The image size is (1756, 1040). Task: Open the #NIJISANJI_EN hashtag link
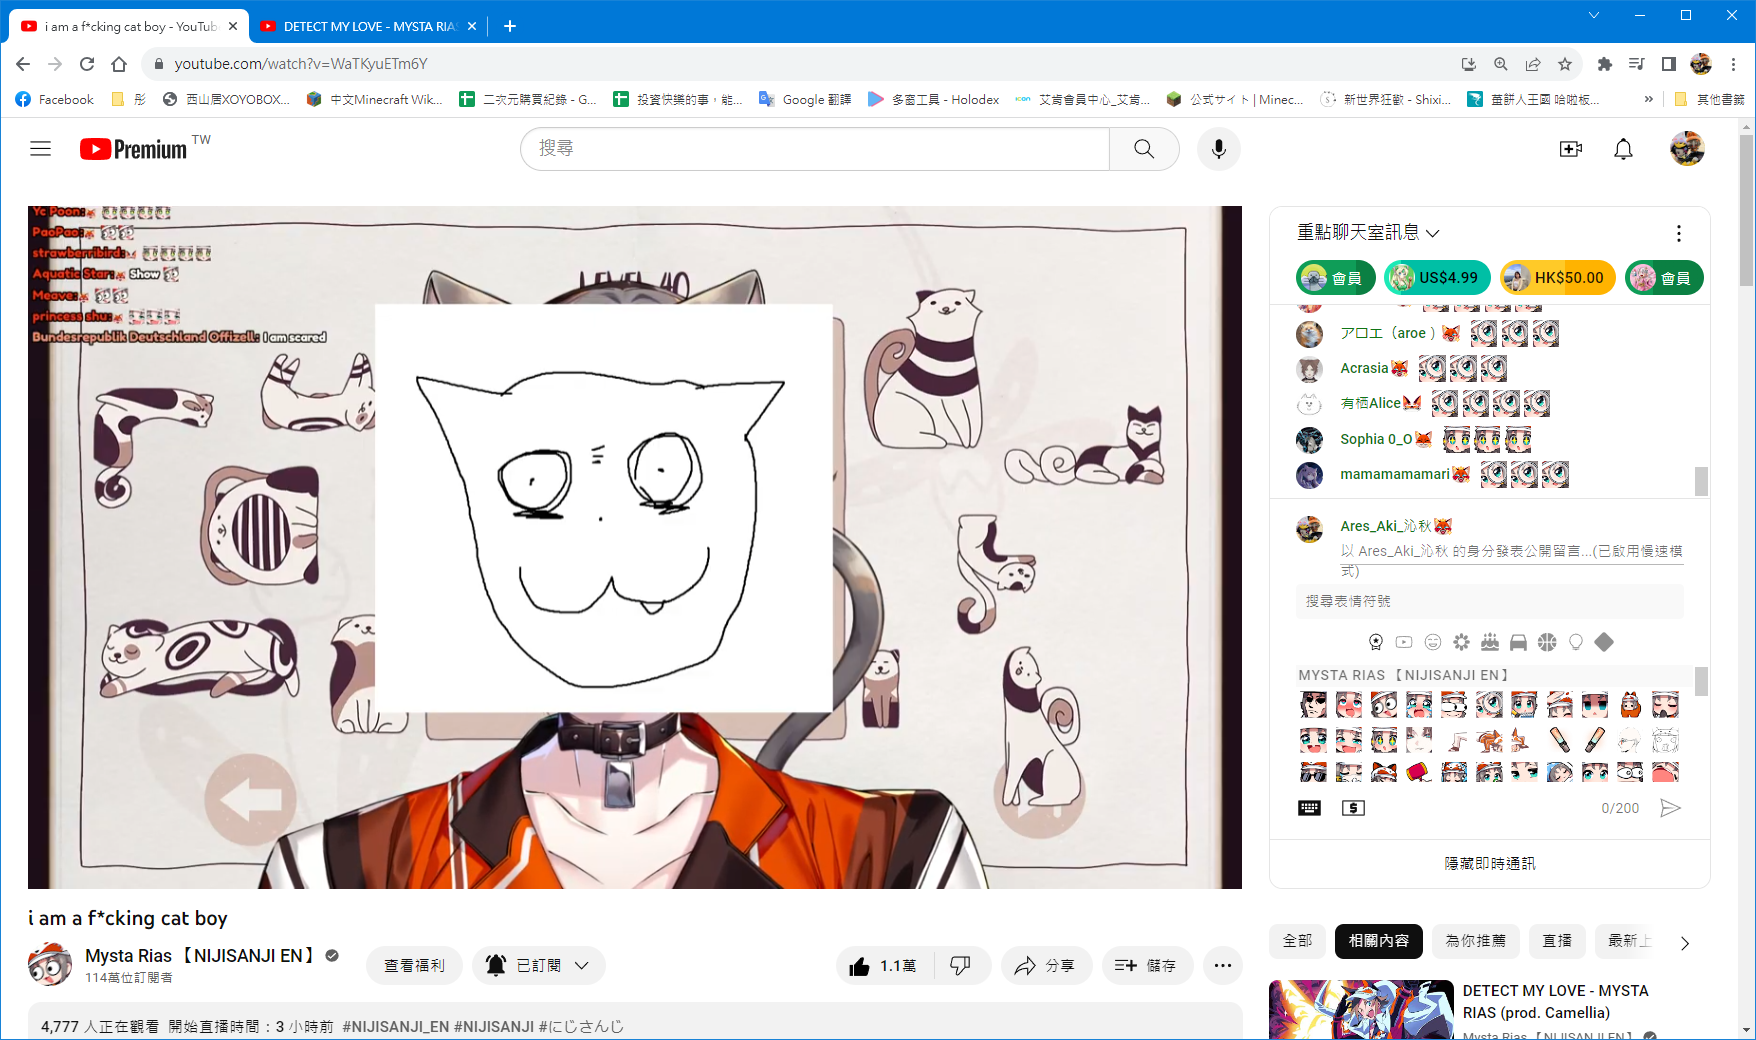(x=396, y=1027)
